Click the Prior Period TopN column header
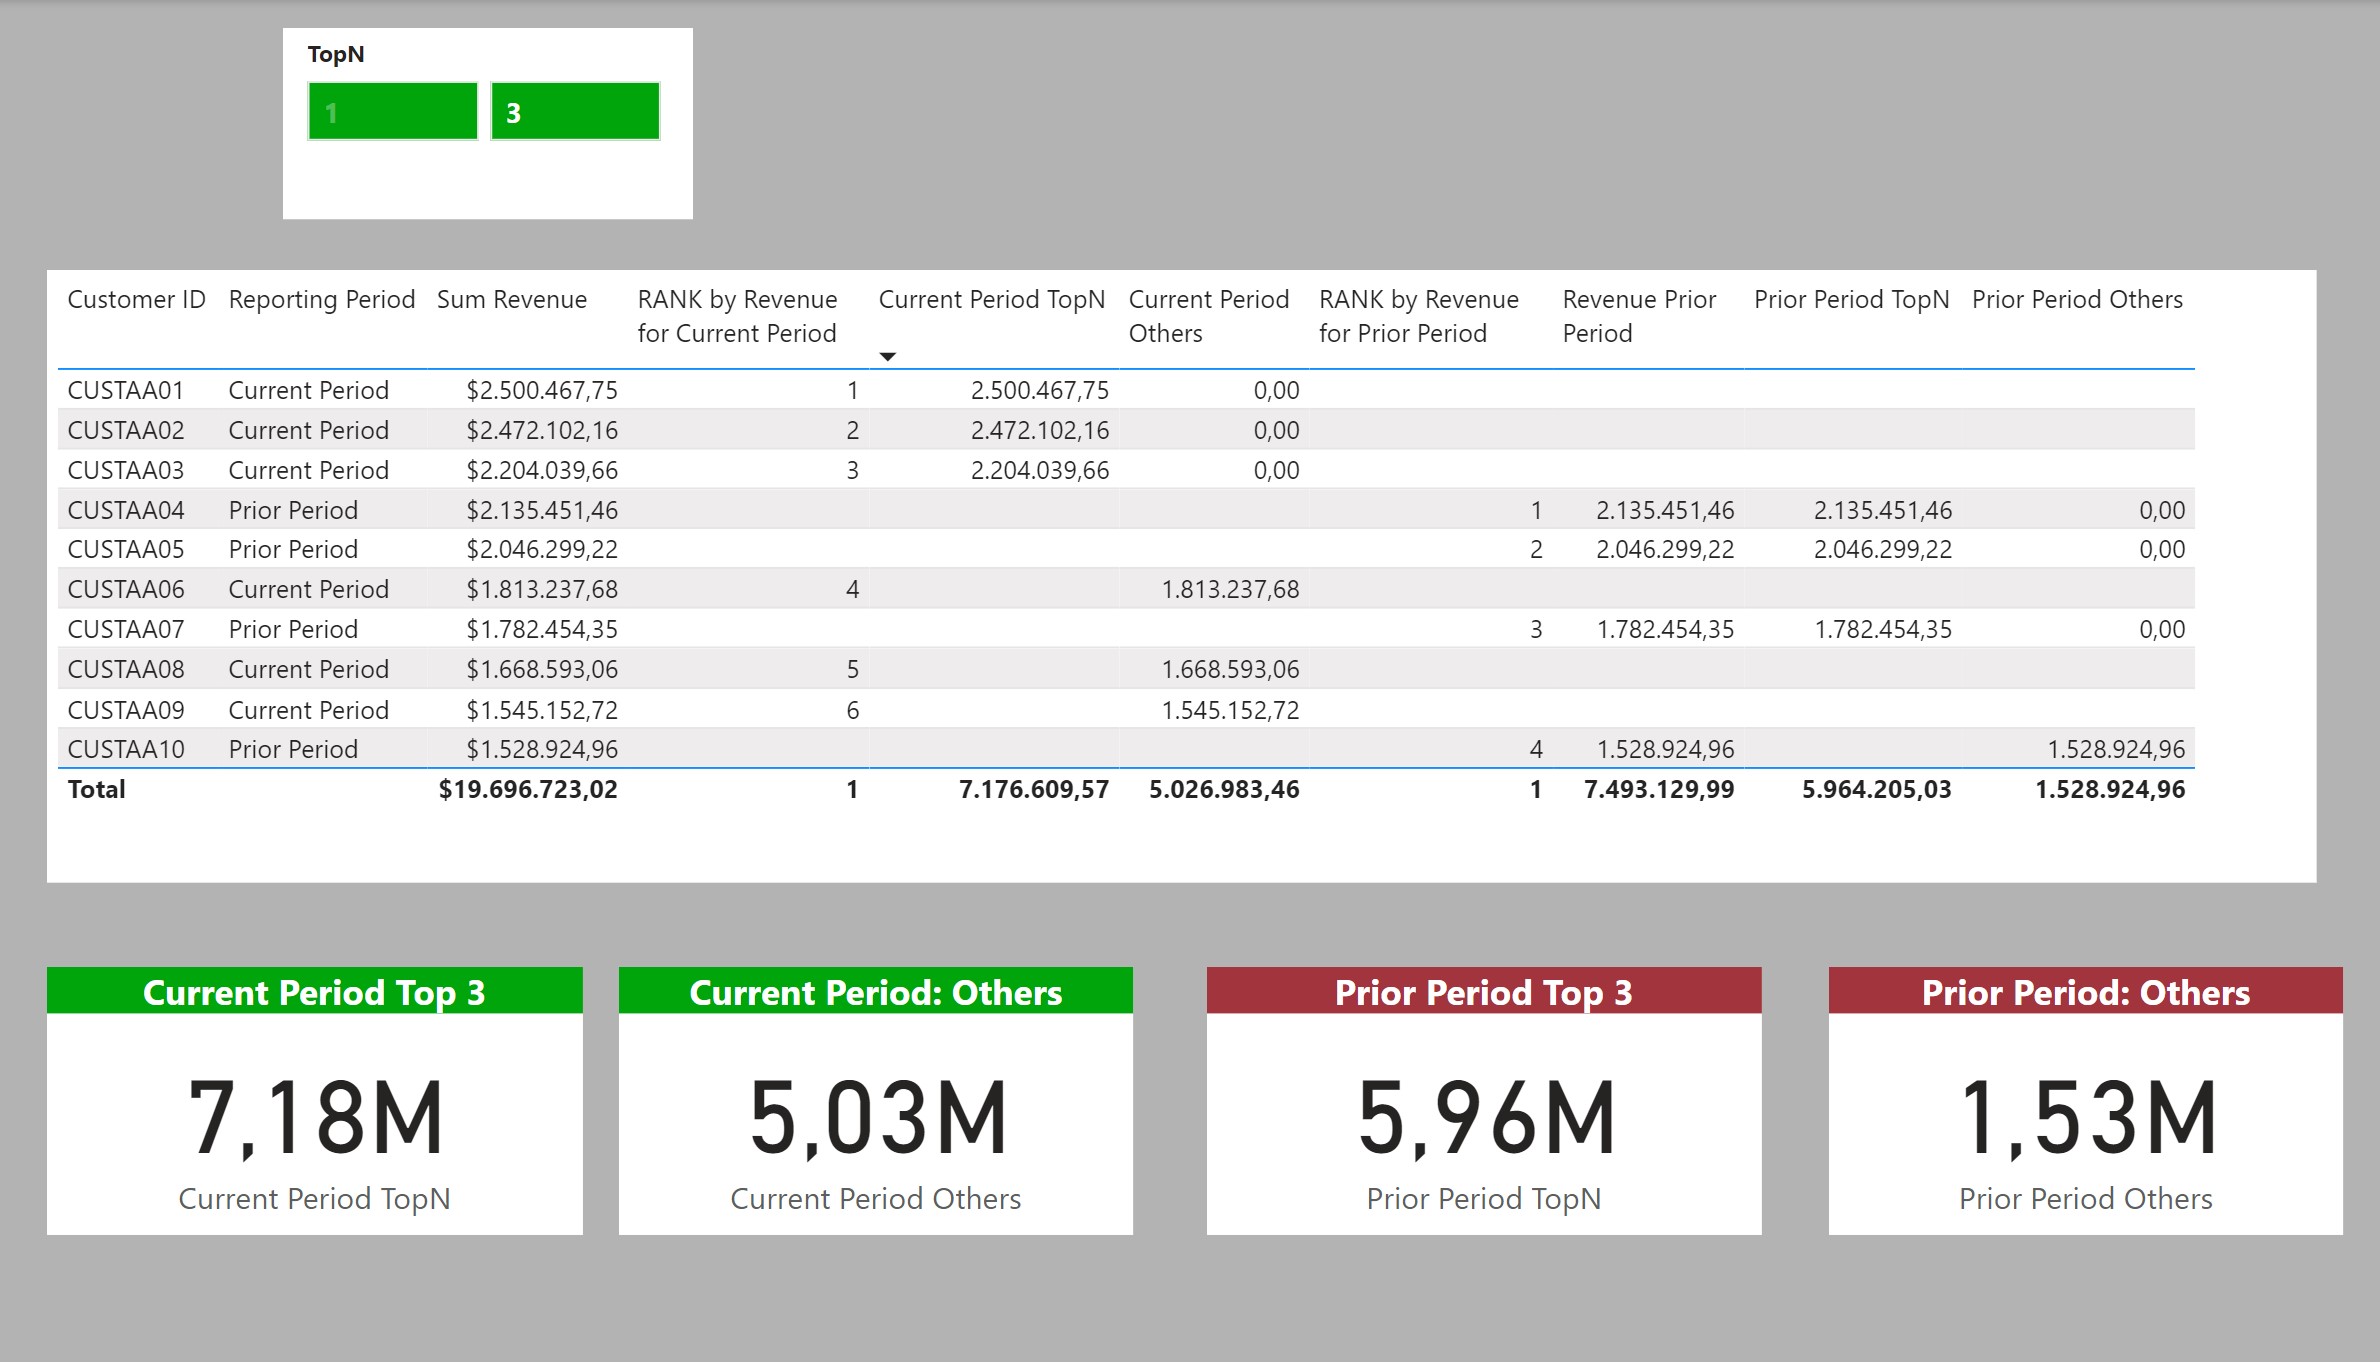 (x=1852, y=300)
